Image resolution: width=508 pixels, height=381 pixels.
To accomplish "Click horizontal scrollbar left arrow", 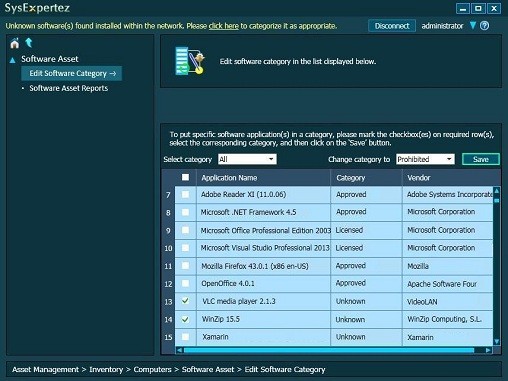I will point(180,350).
